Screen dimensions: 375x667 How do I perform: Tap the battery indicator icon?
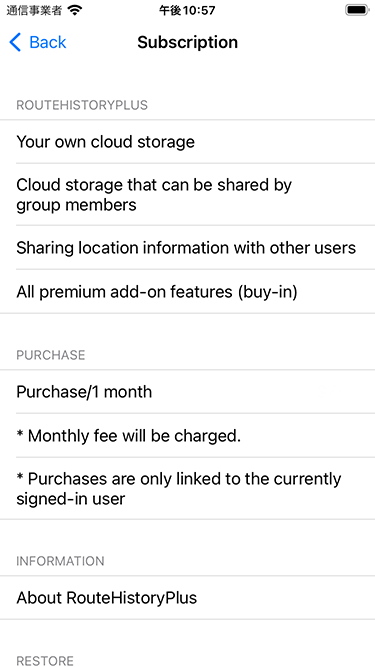coord(357,10)
